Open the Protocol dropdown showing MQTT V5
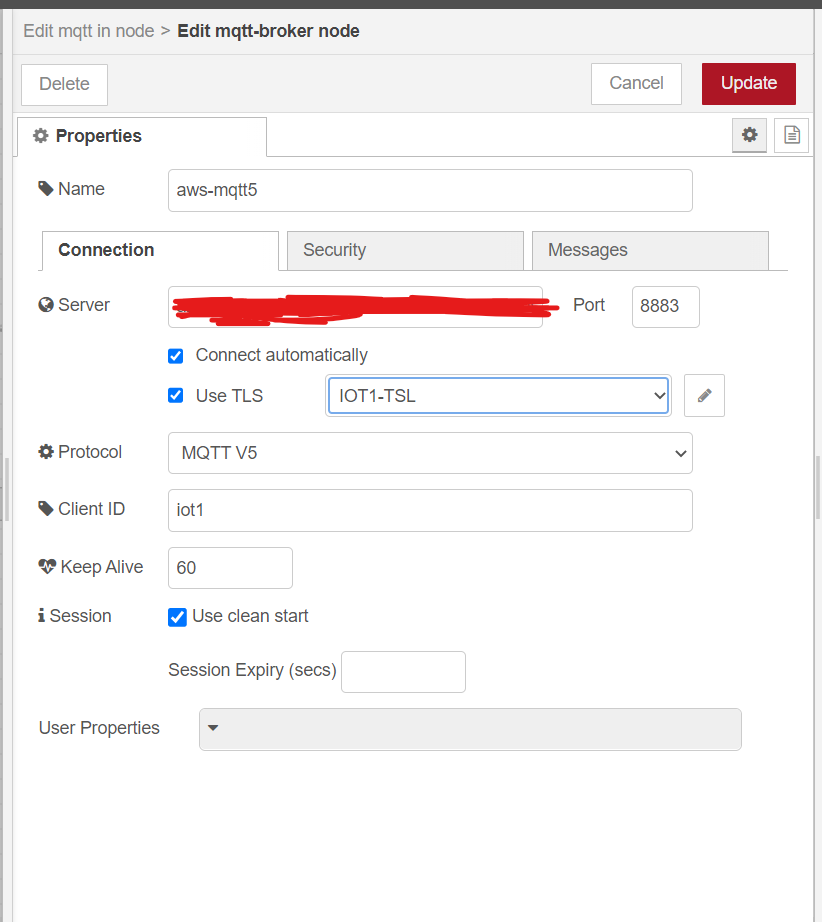 tap(430, 453)
